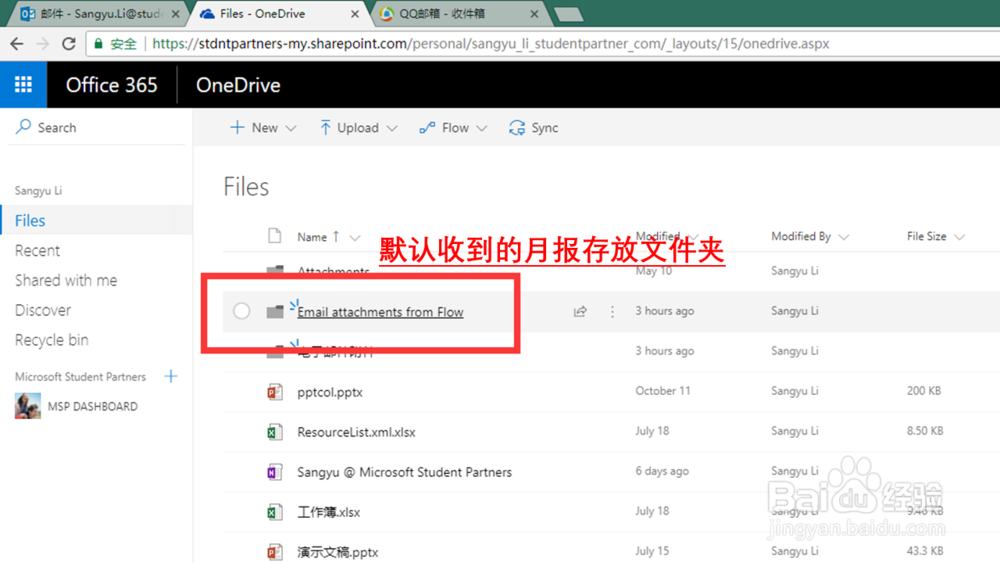Click the Sync circular arrows icon

[517, 128]
